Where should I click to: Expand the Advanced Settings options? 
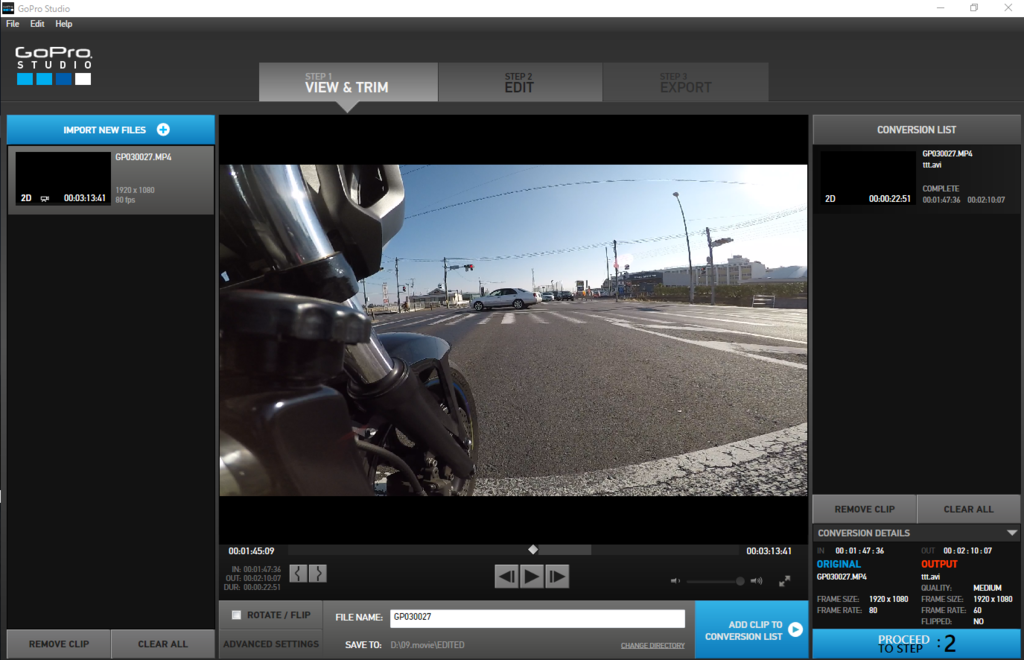point(270,644)
